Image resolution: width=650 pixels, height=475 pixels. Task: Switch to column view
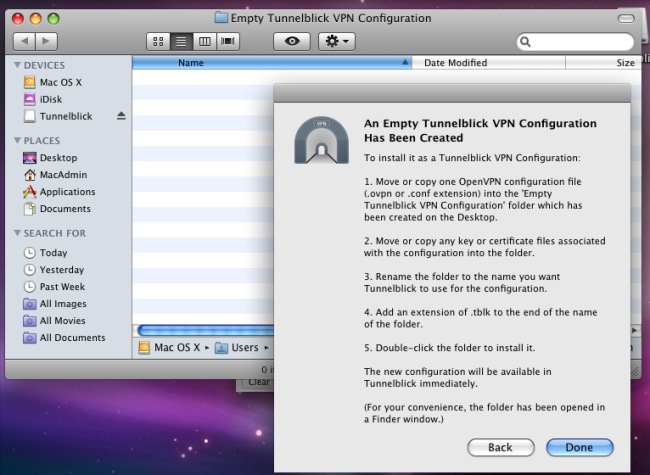pyautogui.click(x=205, y=41)
